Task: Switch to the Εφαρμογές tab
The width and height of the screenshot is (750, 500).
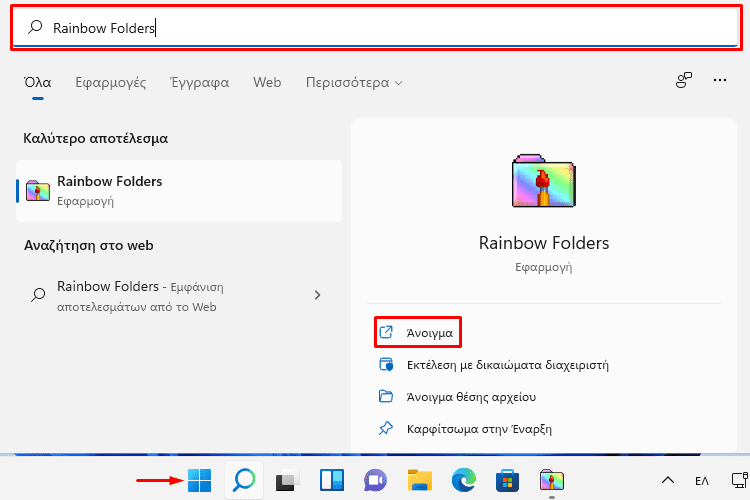Action: [110, 82]
